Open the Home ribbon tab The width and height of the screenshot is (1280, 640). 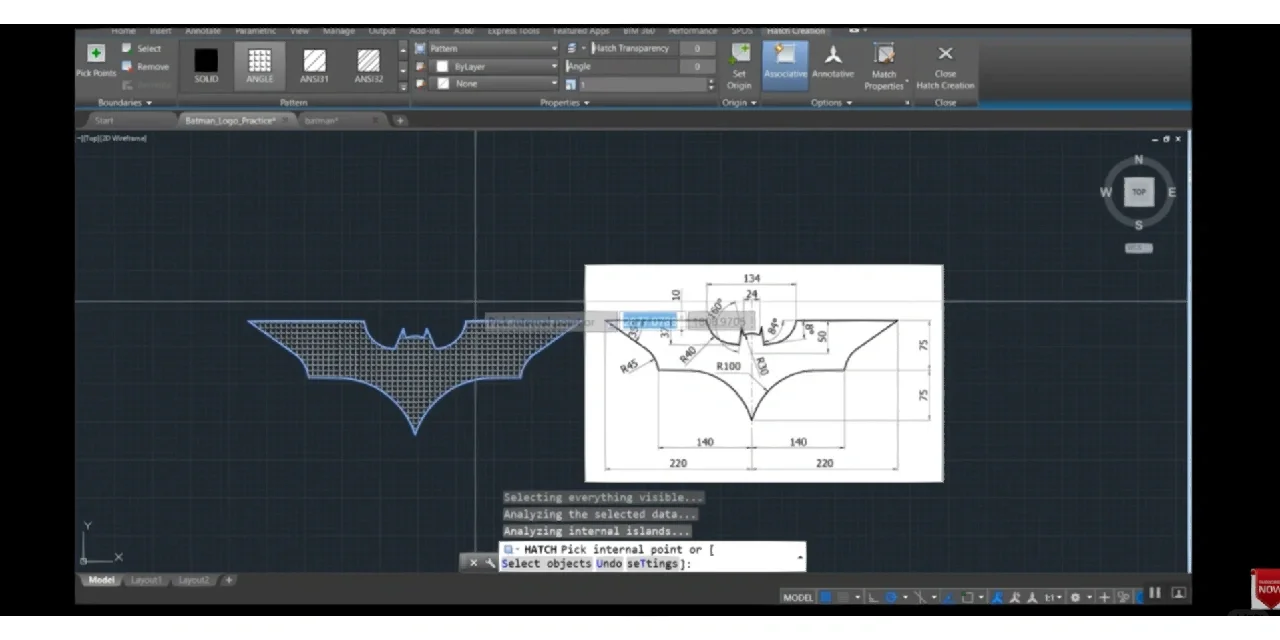pos(123,31)
